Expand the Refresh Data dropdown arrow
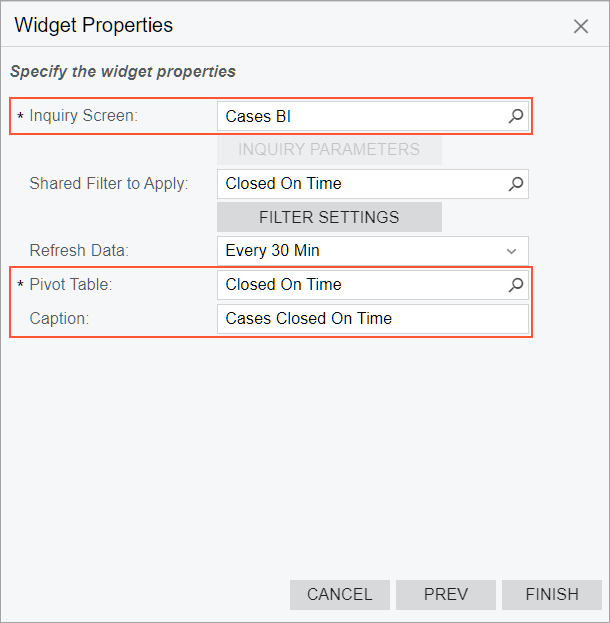The height and width of the screenshot is (623, 610). click(x=512, y=251)
